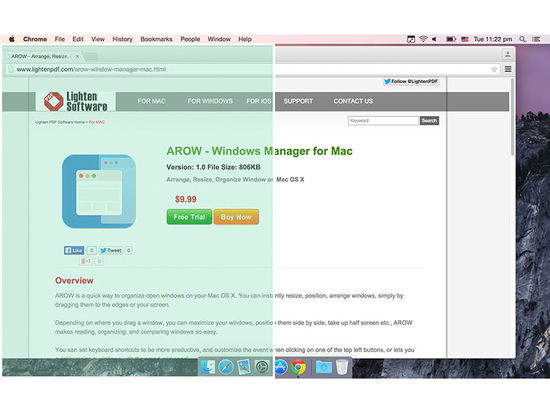The width and height of the screenshot is (550, 413).
Task: Click the volume icon in menu bar
Action: (434, 39)
